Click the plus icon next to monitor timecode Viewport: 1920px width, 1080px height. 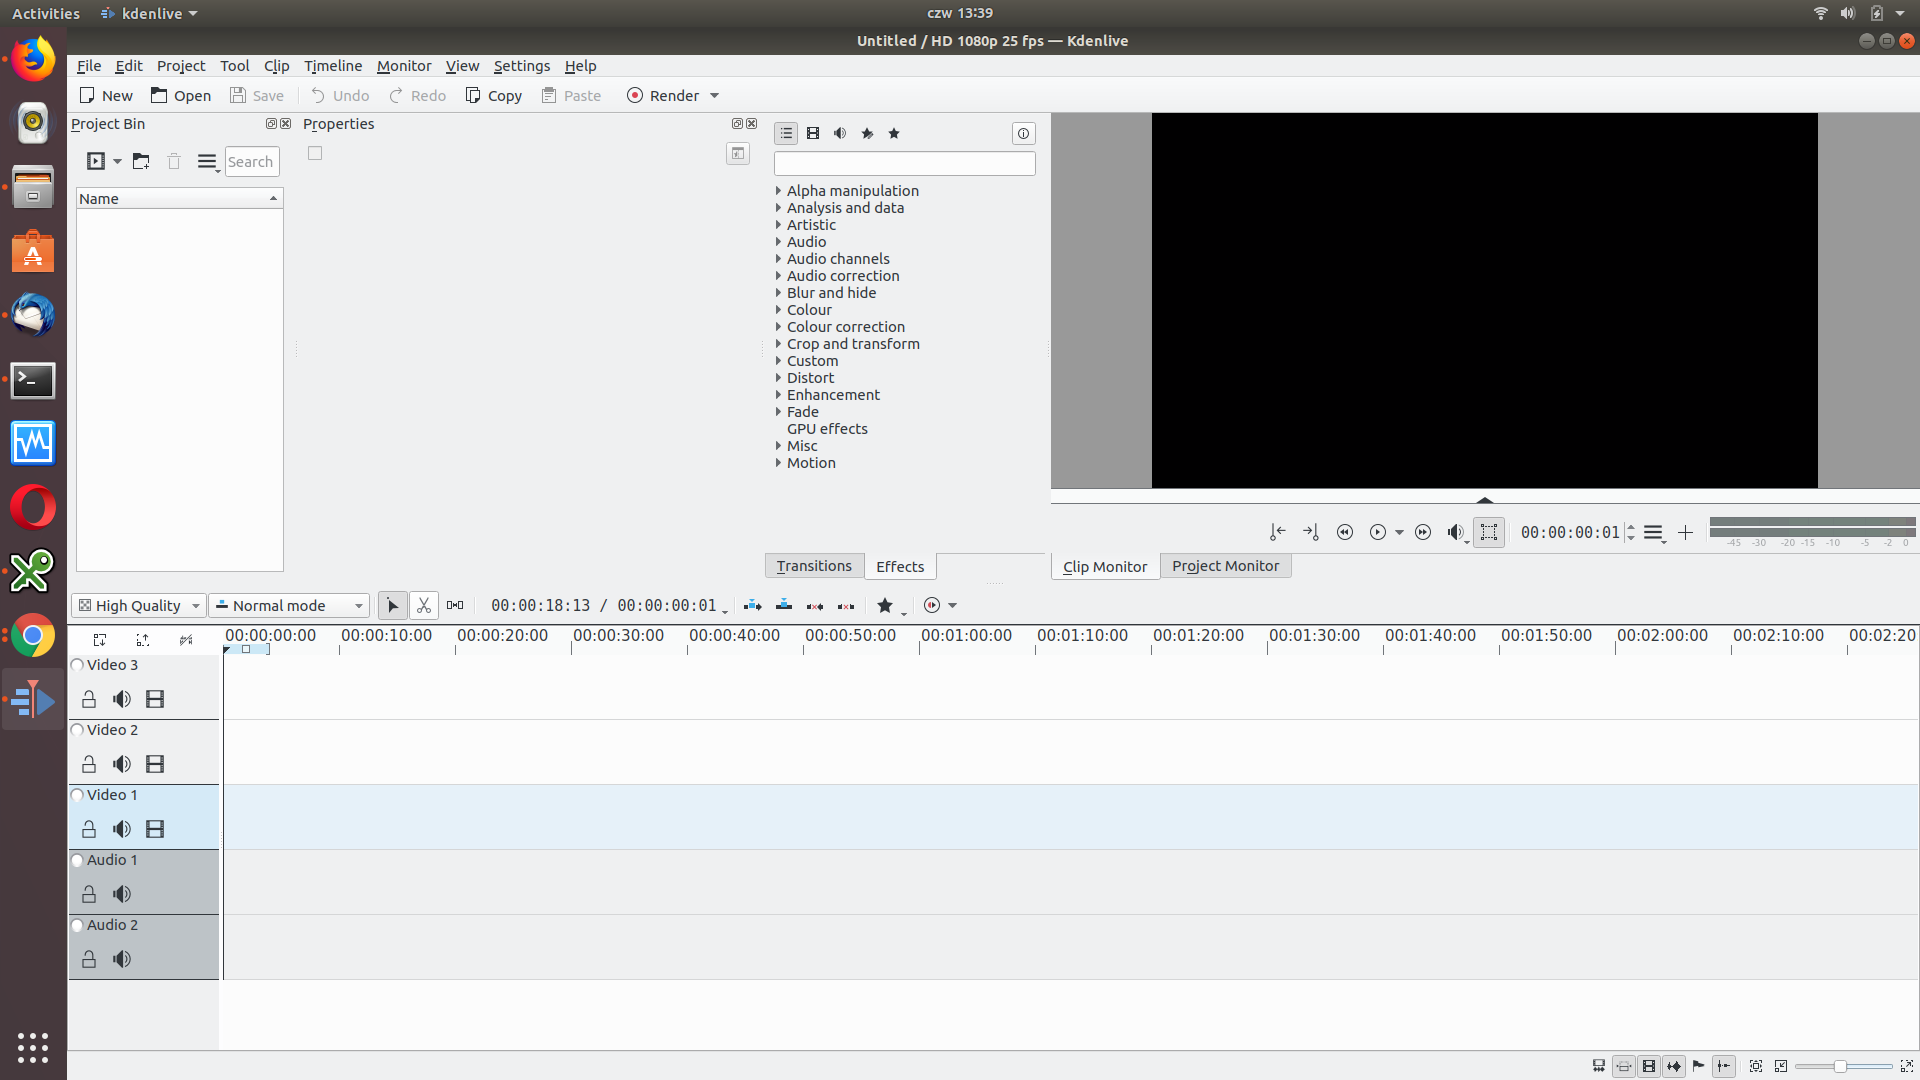[1685, 532]
